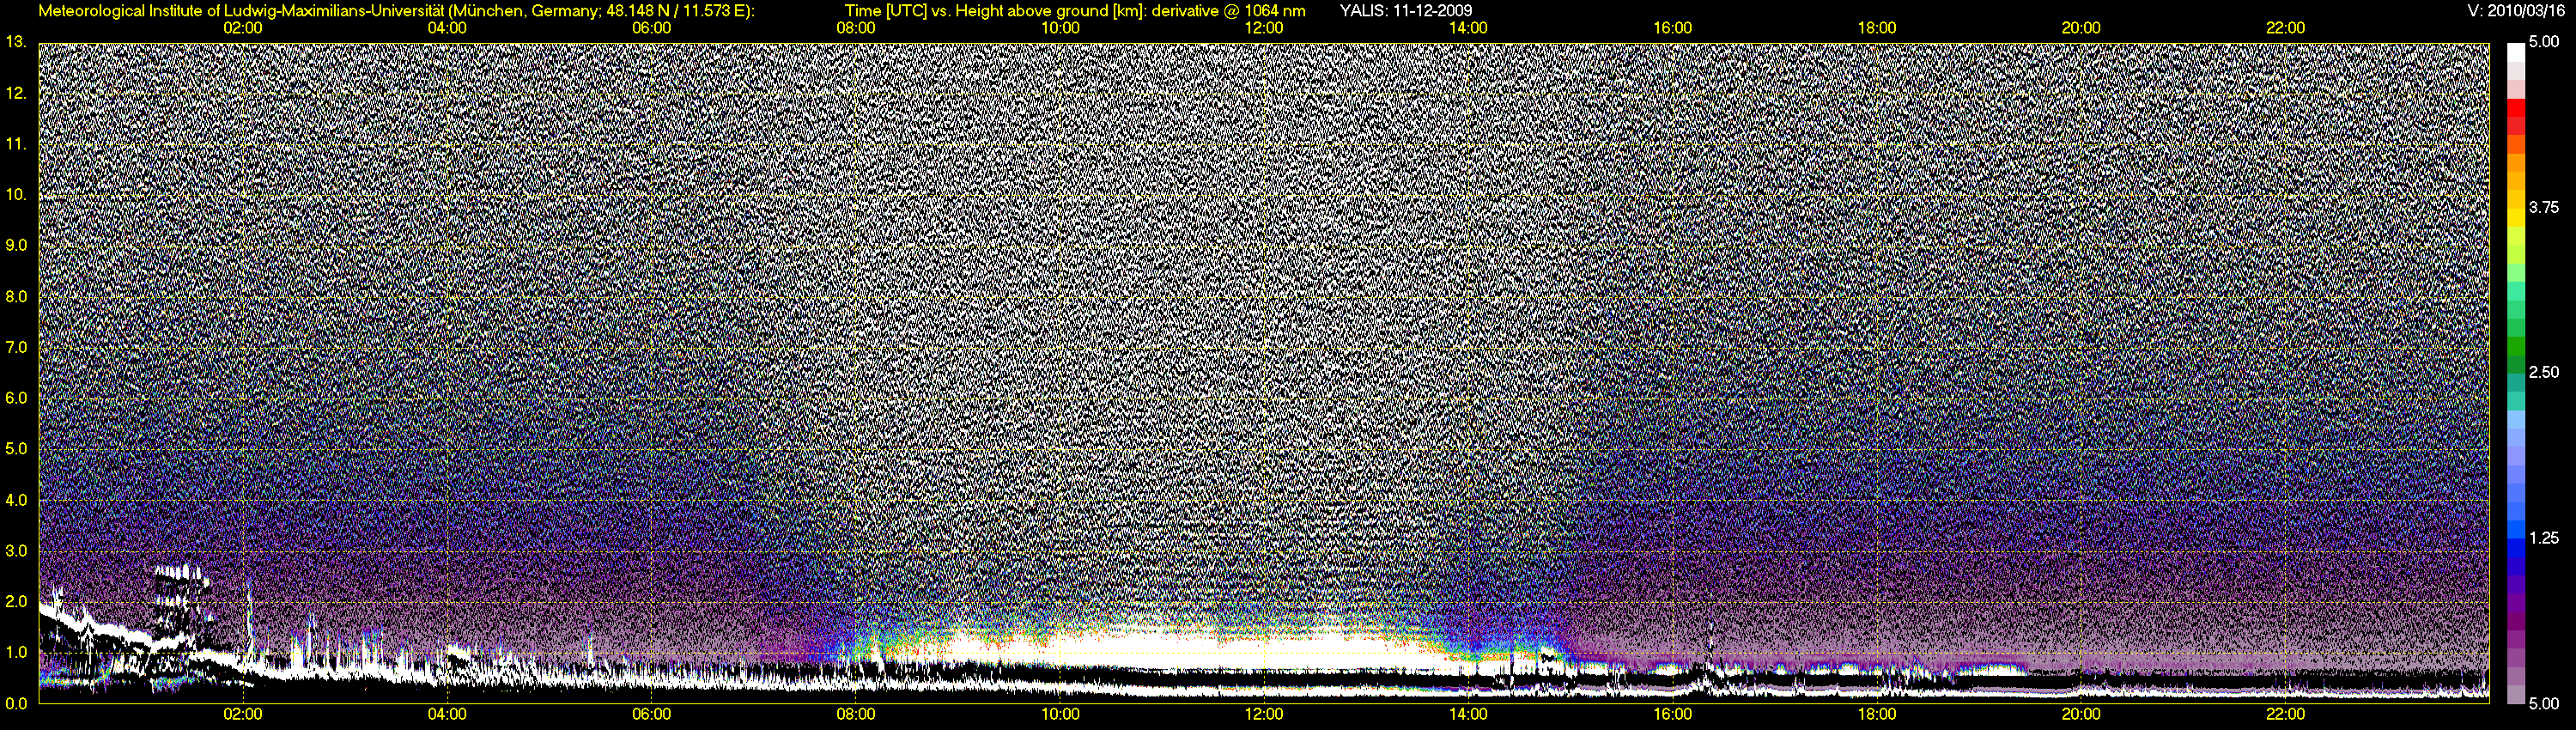Click the 14:00 label on the bottom time axis
Viewport: 2576px width, 730px height.
click(1468, 714)
